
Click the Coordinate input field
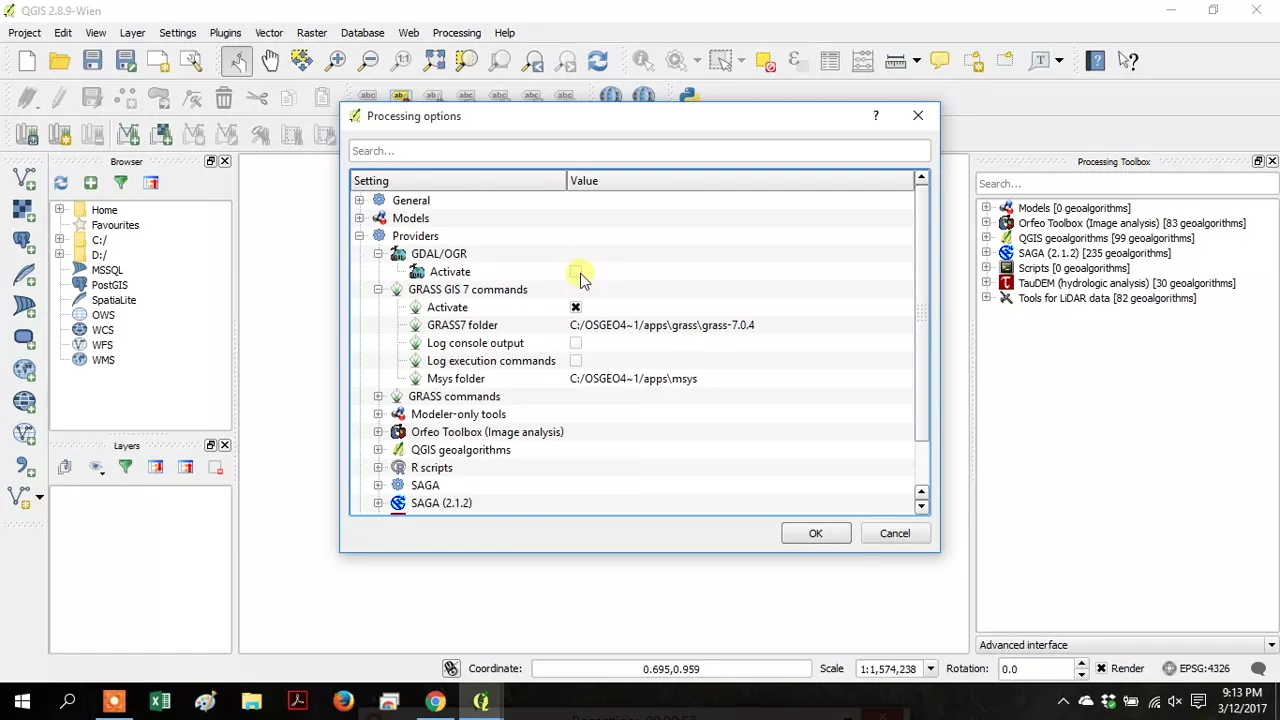point(671,669)
